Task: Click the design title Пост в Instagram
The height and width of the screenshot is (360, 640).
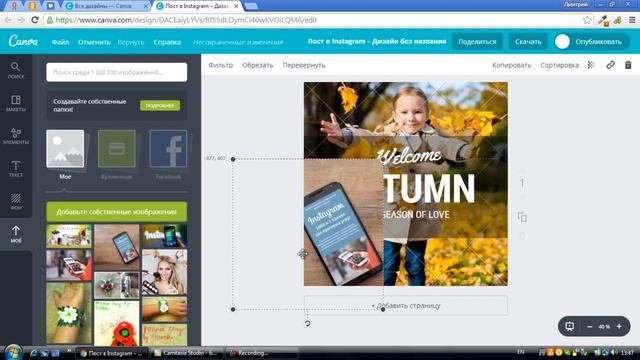Action: coord(377,41)
